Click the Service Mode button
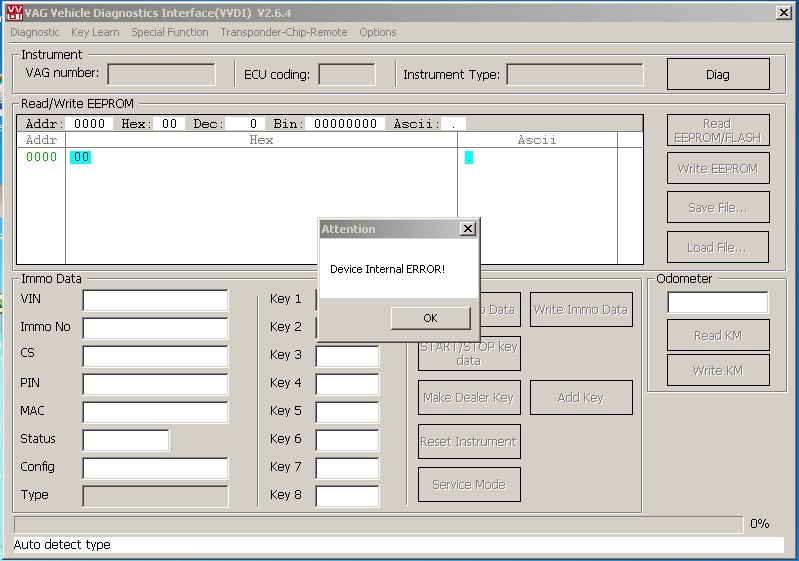The image size is (799, 561). tap(469, 485)
